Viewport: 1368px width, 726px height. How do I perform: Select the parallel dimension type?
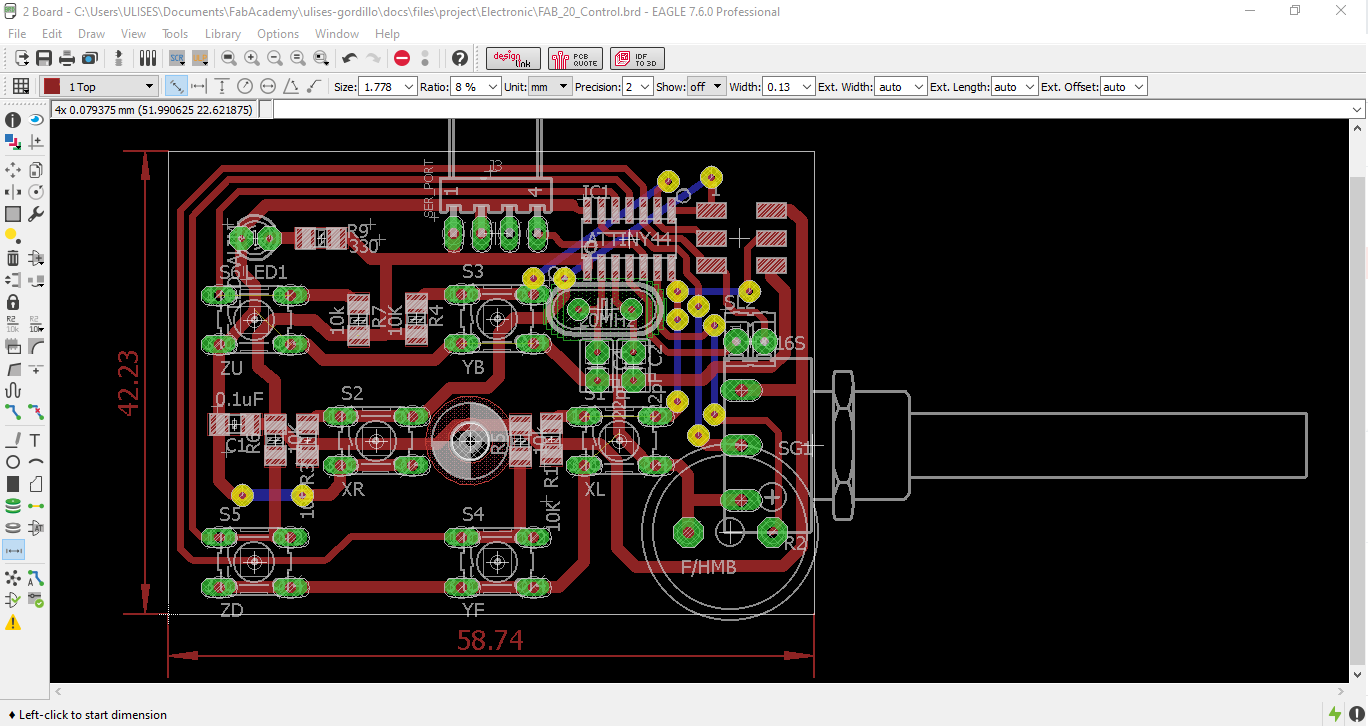tap(176, 87)
